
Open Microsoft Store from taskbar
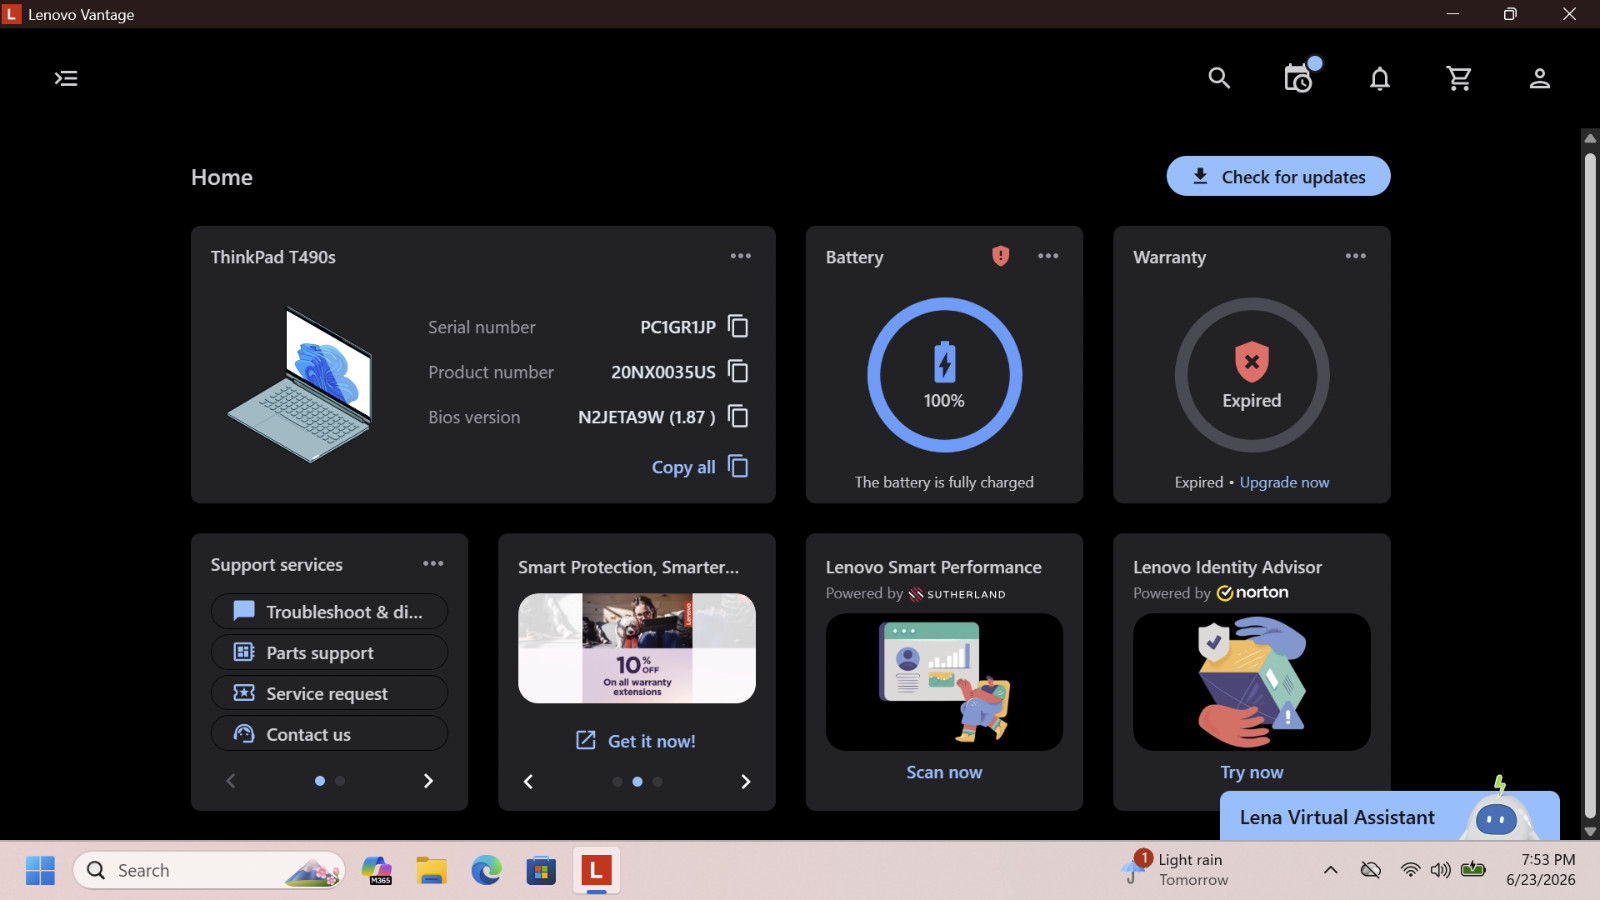541,871
